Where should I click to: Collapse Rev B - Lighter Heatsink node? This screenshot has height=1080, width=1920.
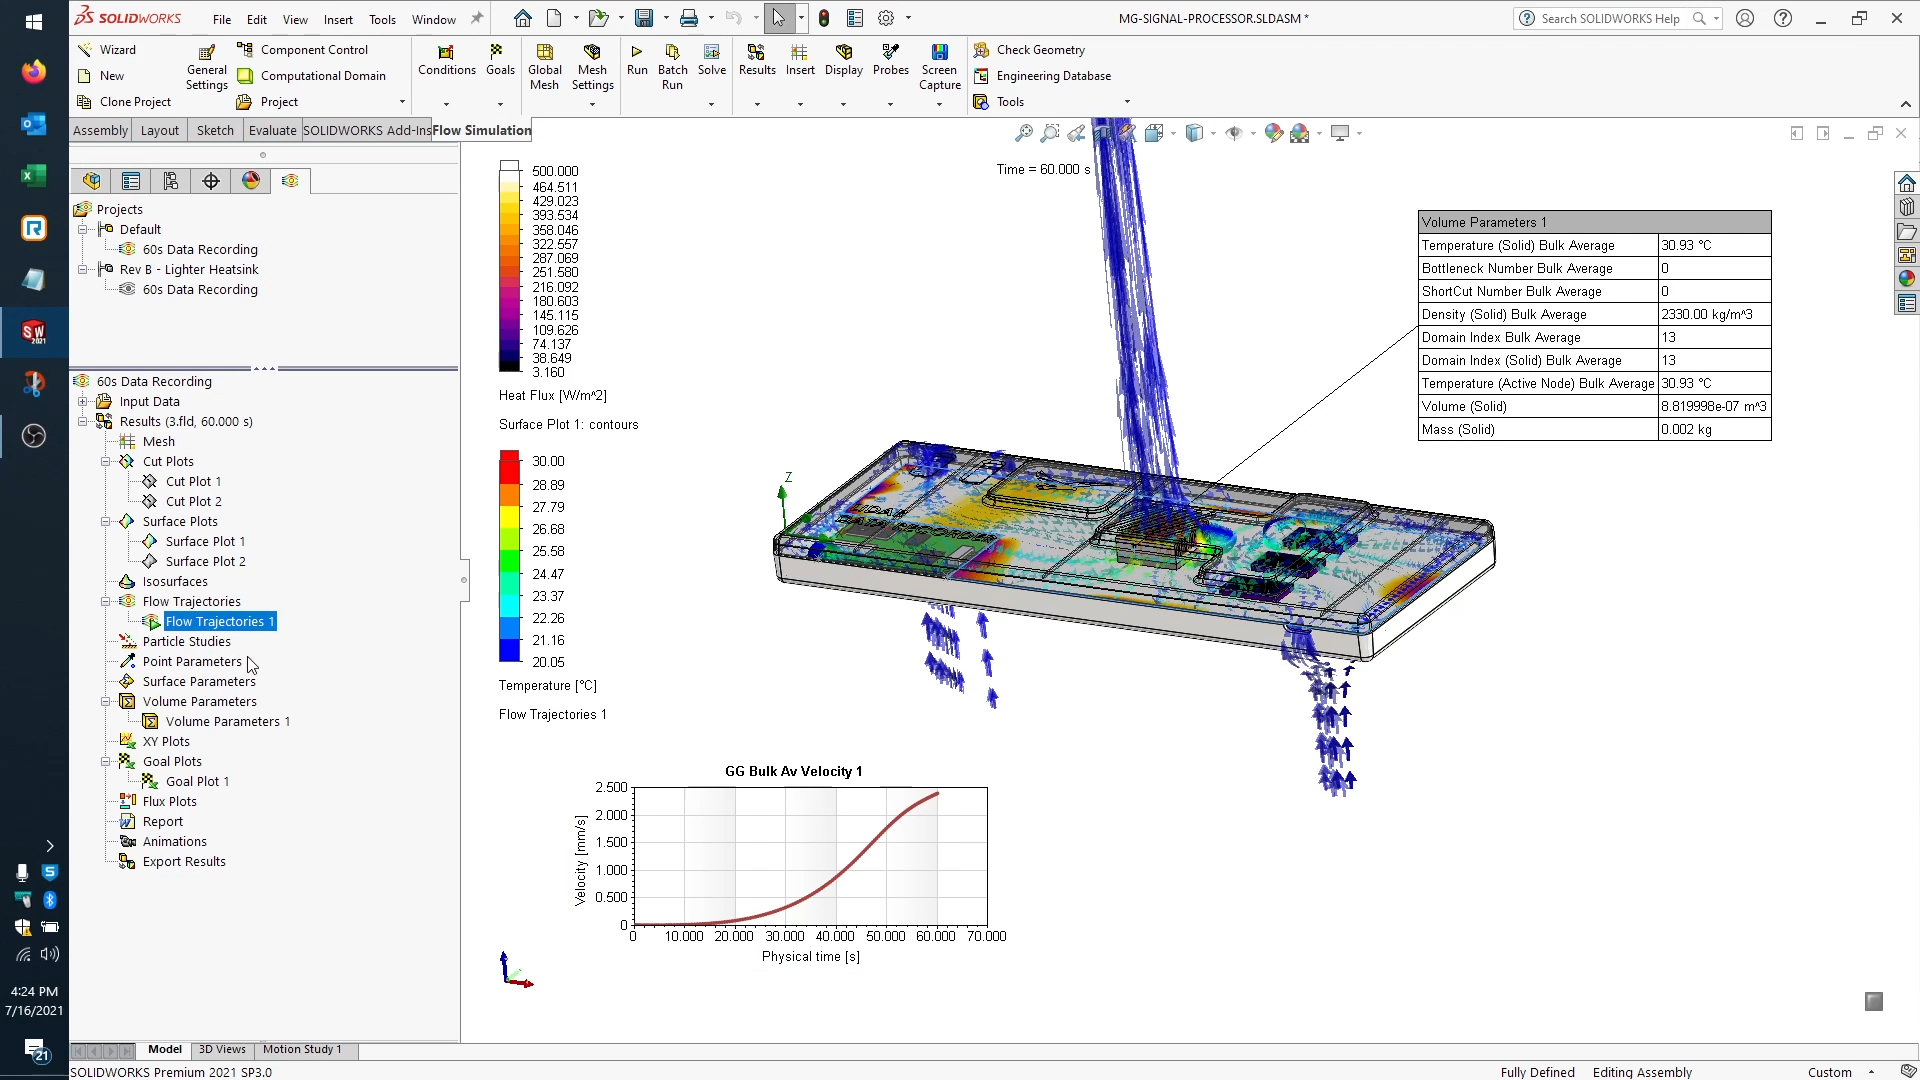point(83,269)
